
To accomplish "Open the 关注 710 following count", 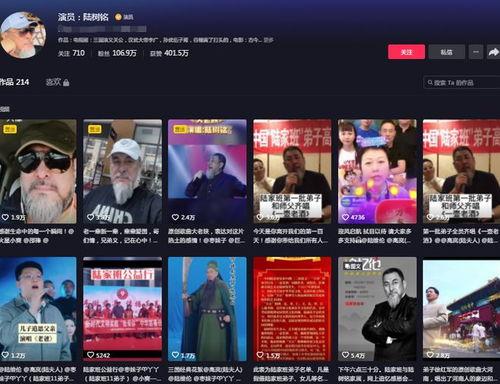I will tap(71, 53).
